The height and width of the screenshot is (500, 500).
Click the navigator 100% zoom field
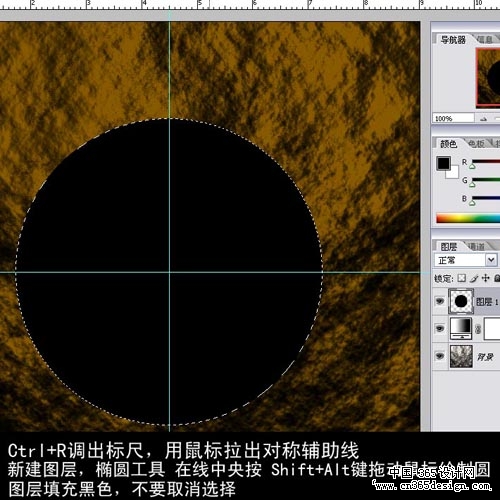[x=453, y=118]
